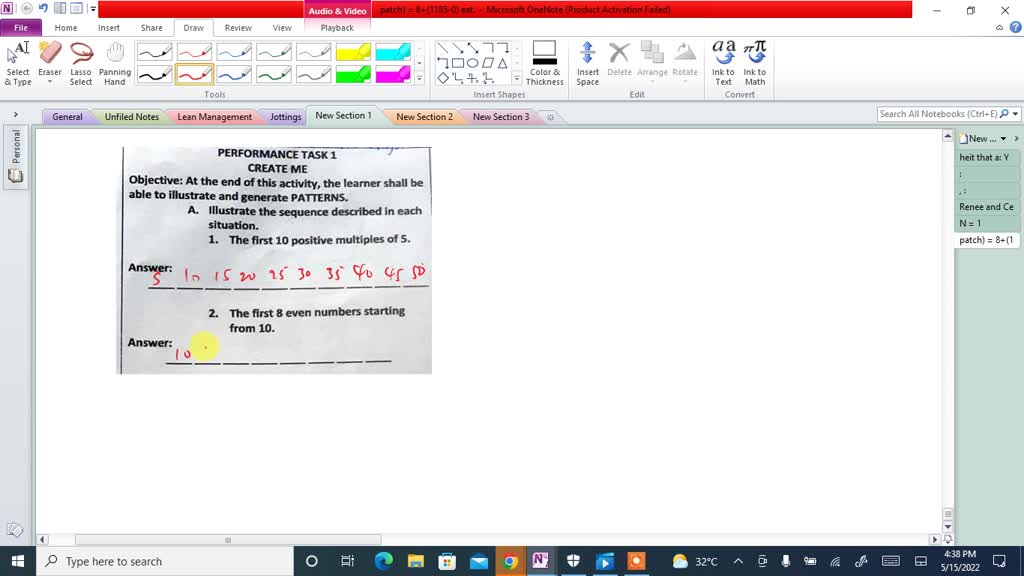Screen dimensions: 1024x576
Task: Create a new section via the plus tab
Action: (x=551, y=116)
